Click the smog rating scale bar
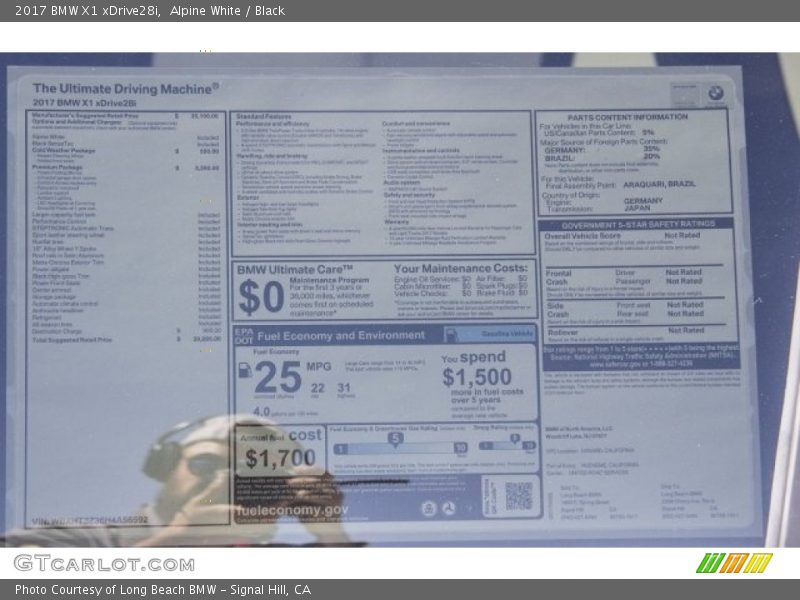 (x=507, y=445)
